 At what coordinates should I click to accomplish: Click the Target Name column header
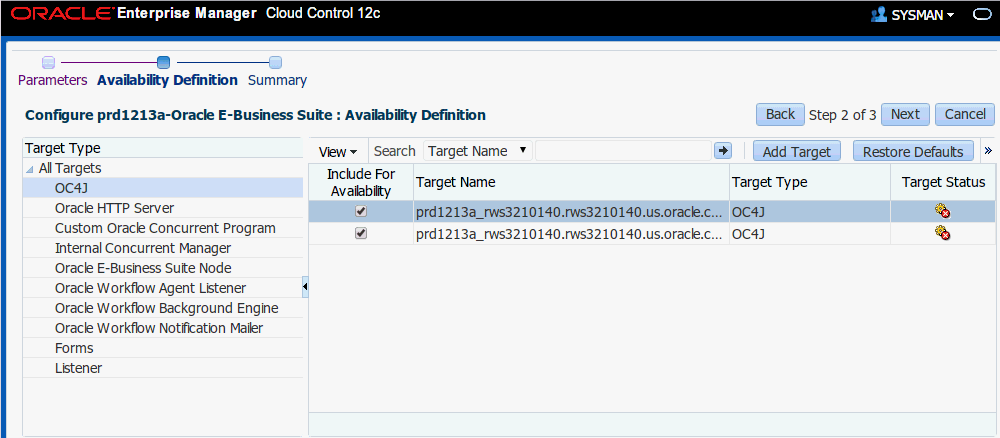click(571, 182)
